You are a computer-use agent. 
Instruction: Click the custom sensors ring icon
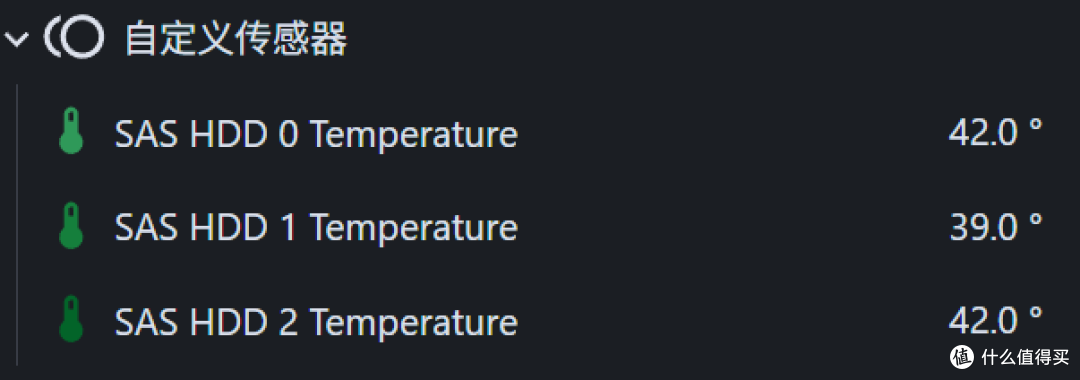click(x=74, y=37)
